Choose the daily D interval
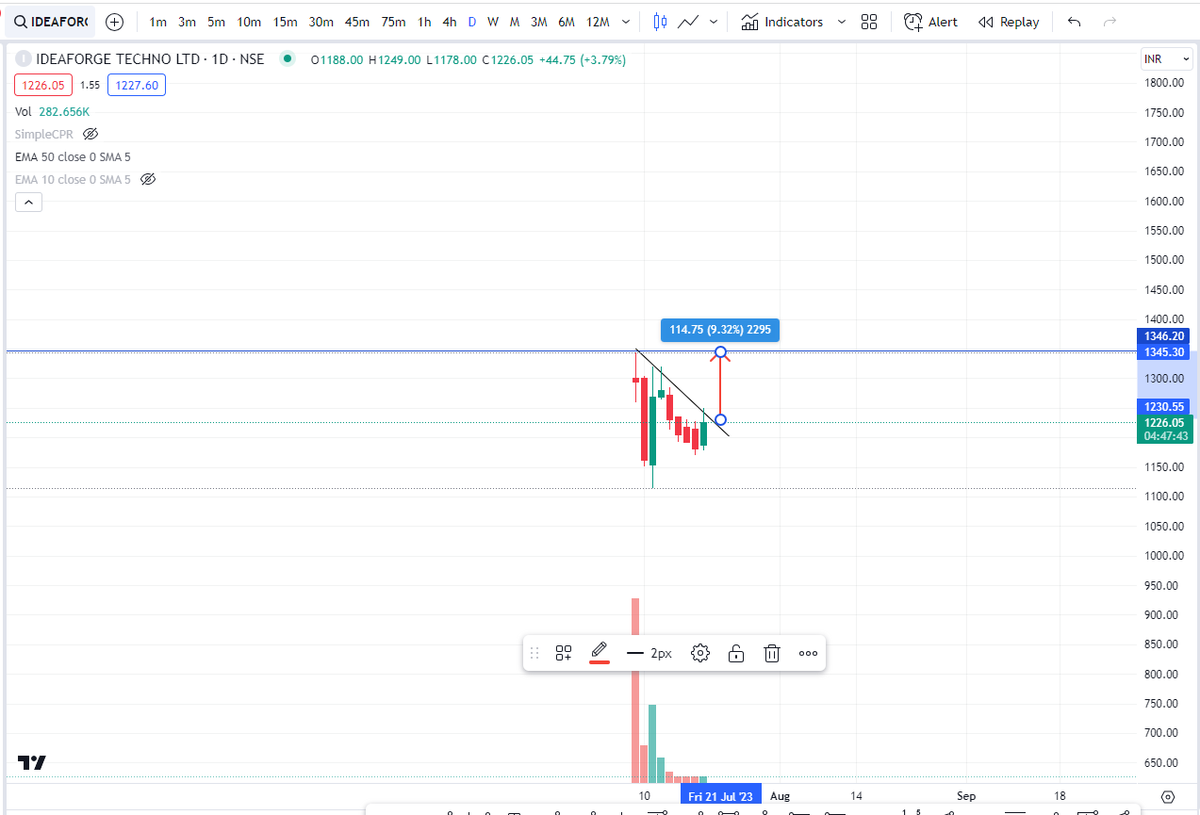The image size is (1200, 815). [472, 22]
